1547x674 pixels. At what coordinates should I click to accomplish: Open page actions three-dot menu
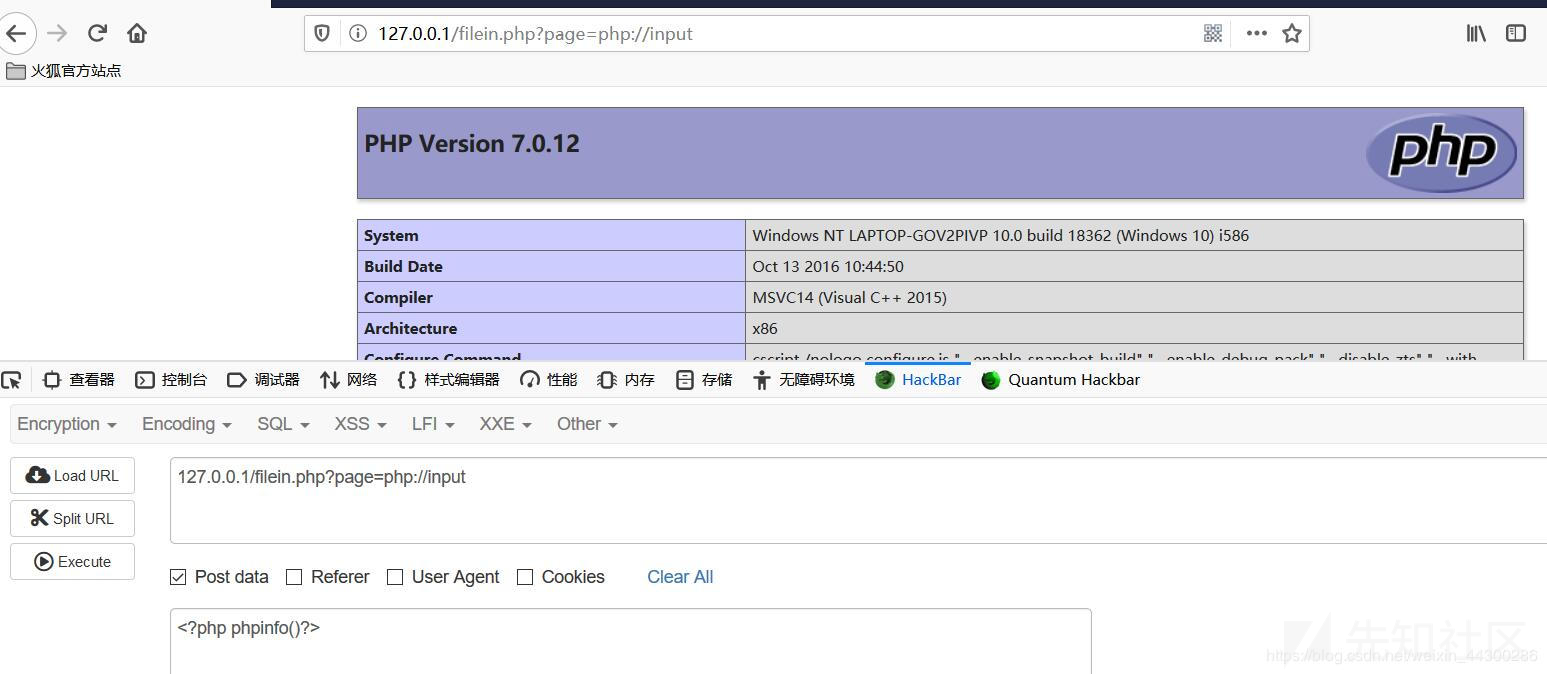pyautogui.click(x=1257, y=33)
